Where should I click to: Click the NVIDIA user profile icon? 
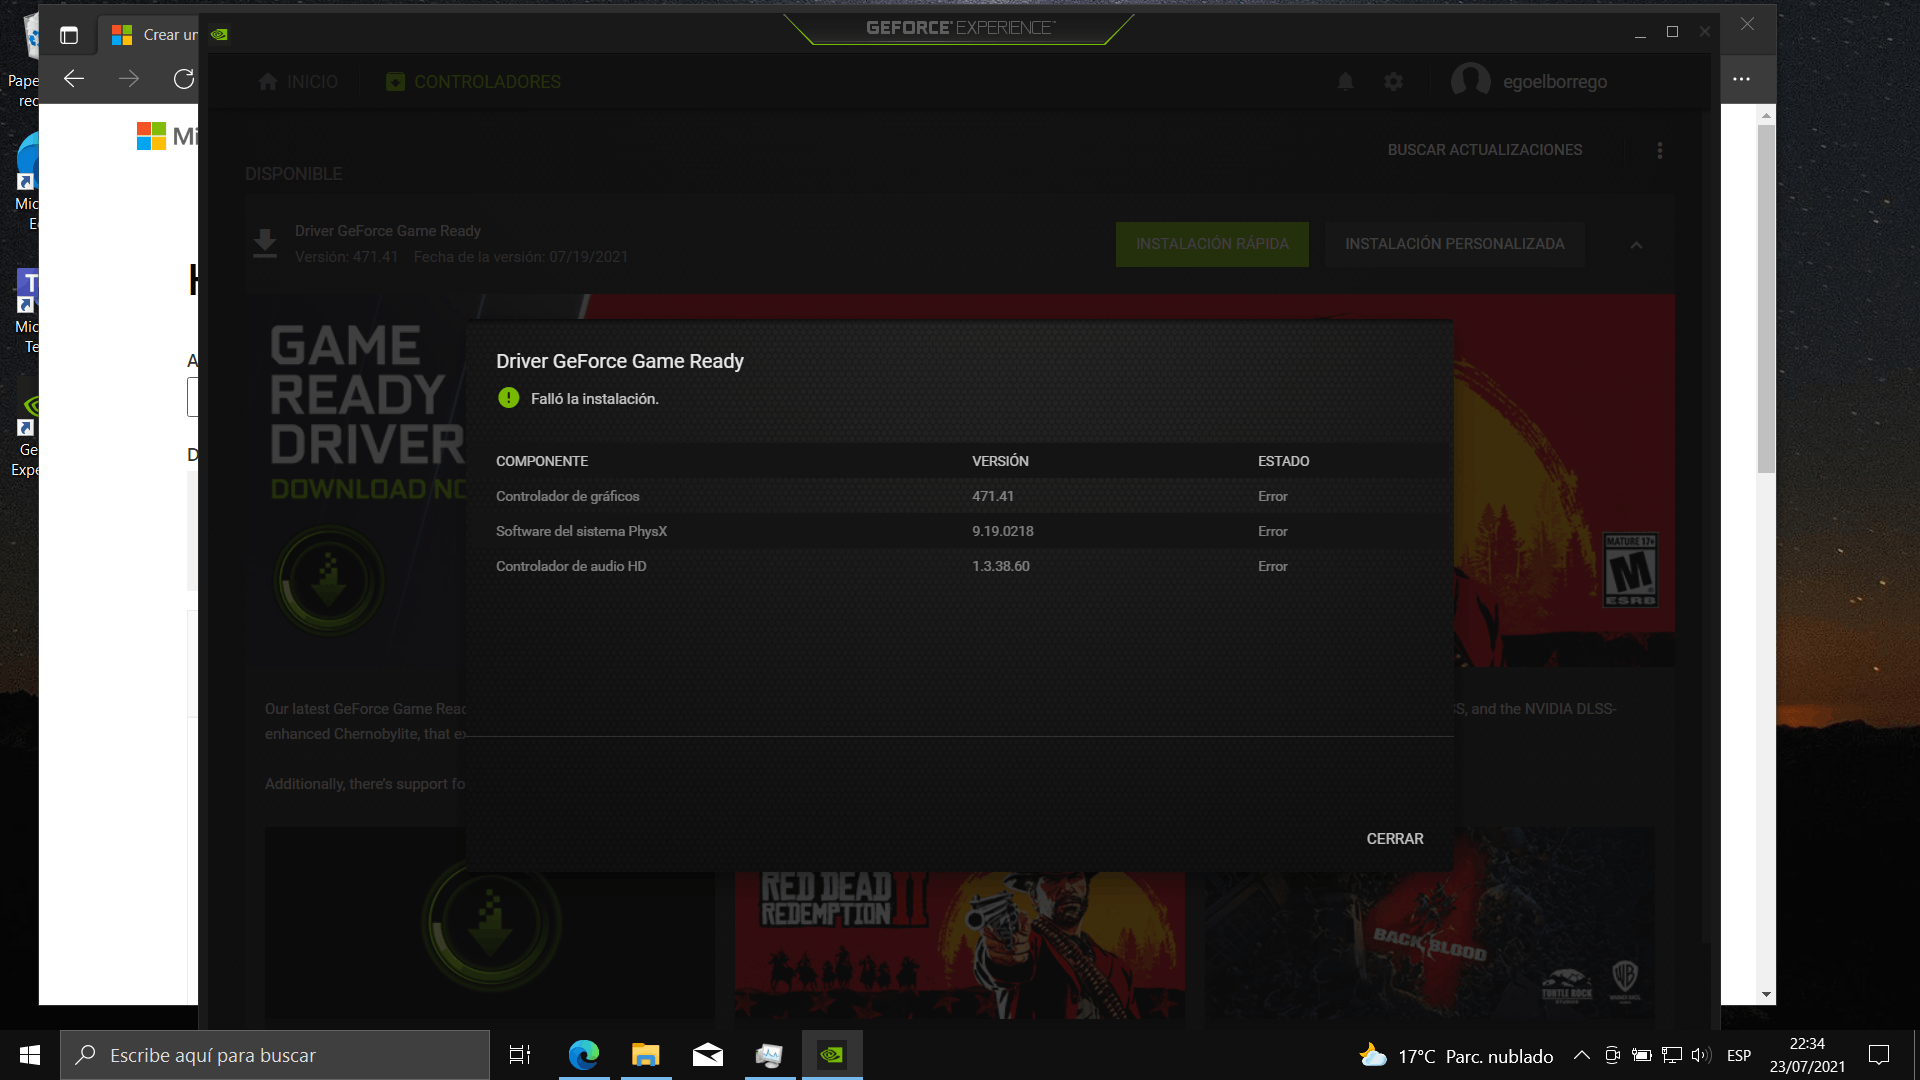pos(1469,82)
